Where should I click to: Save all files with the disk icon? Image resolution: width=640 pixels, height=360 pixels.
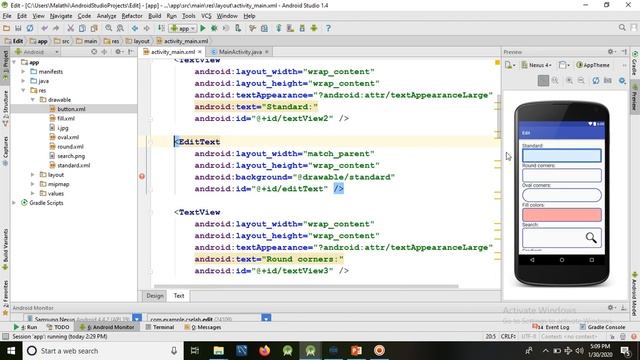pyautogui.click(x=18, y=28)
